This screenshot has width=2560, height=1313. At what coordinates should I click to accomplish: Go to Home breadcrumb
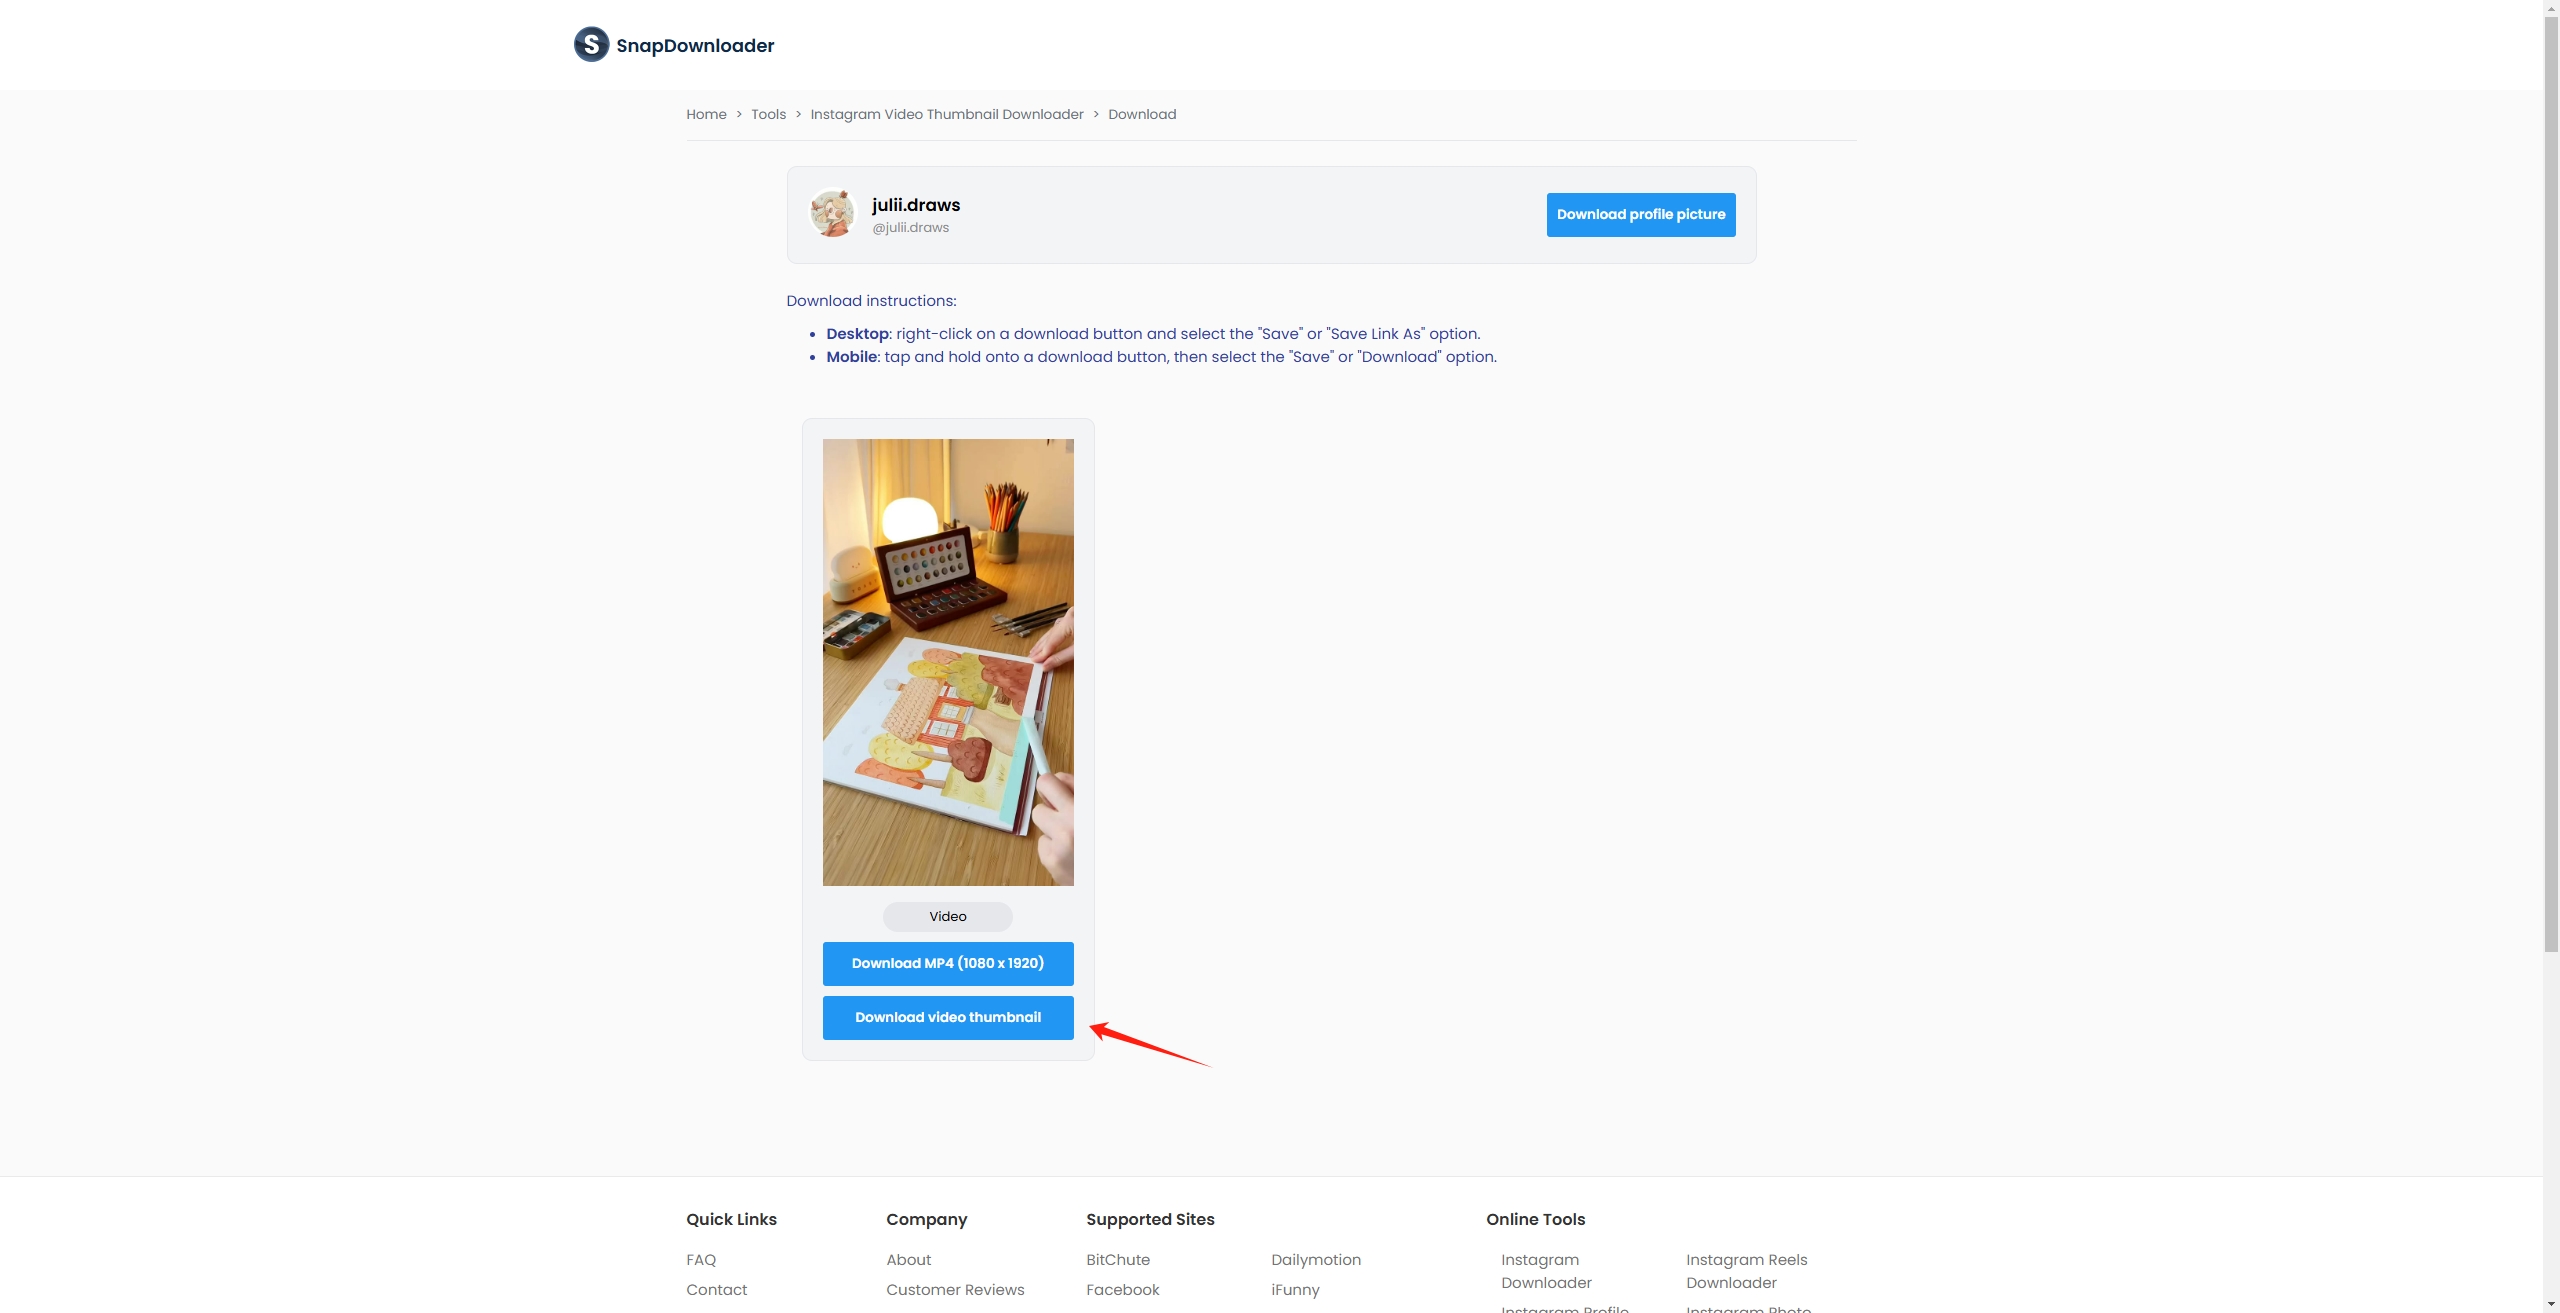pos(706,114)
